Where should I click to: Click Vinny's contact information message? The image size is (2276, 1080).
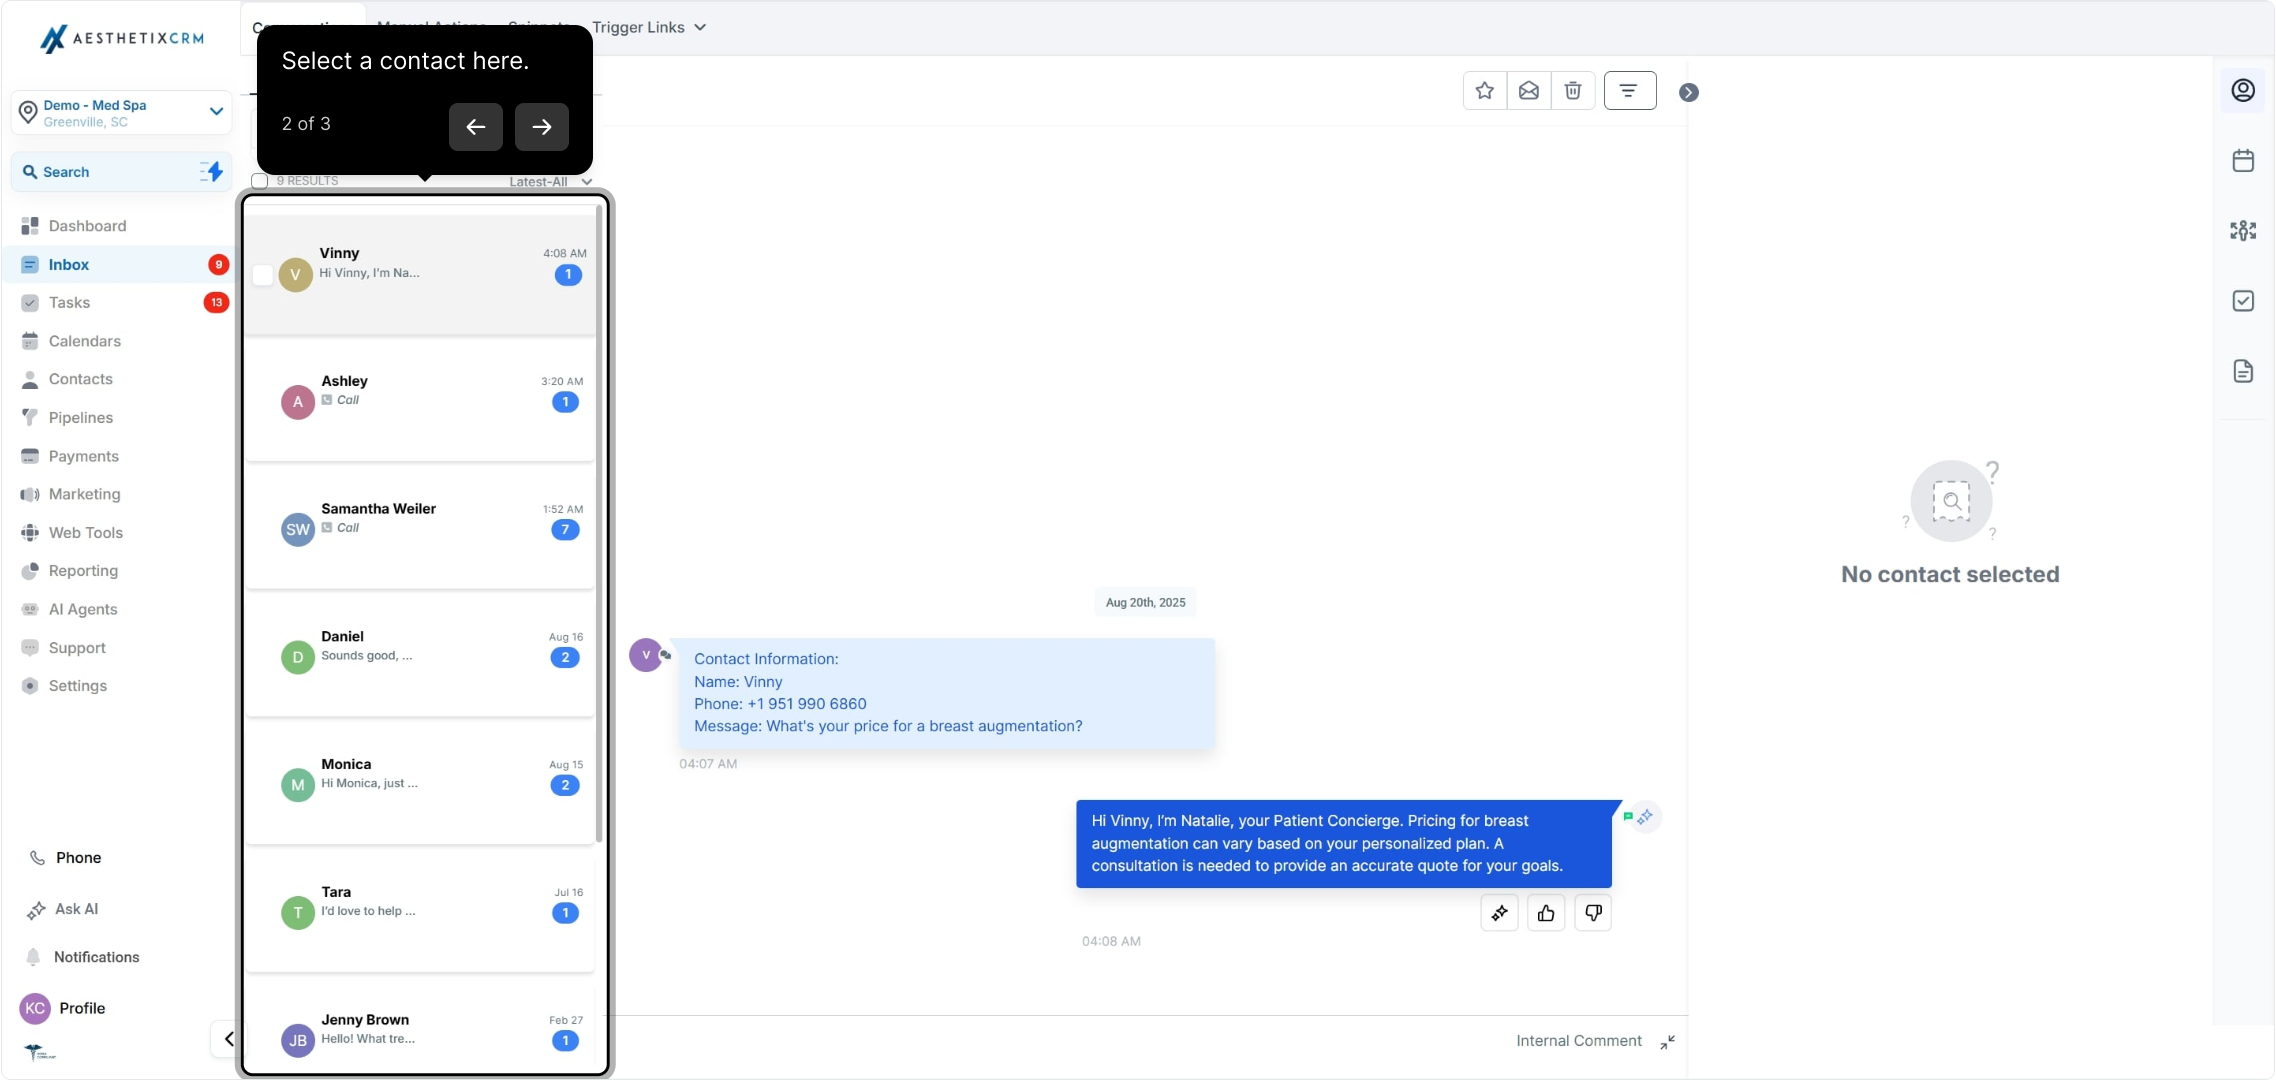pos(947,693)
